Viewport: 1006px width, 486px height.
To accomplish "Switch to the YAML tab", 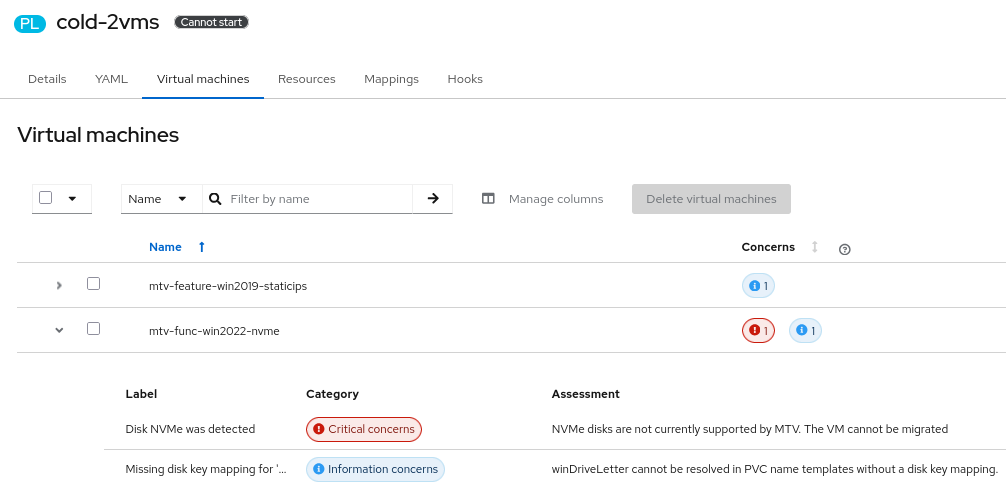I will coord(111,79).
